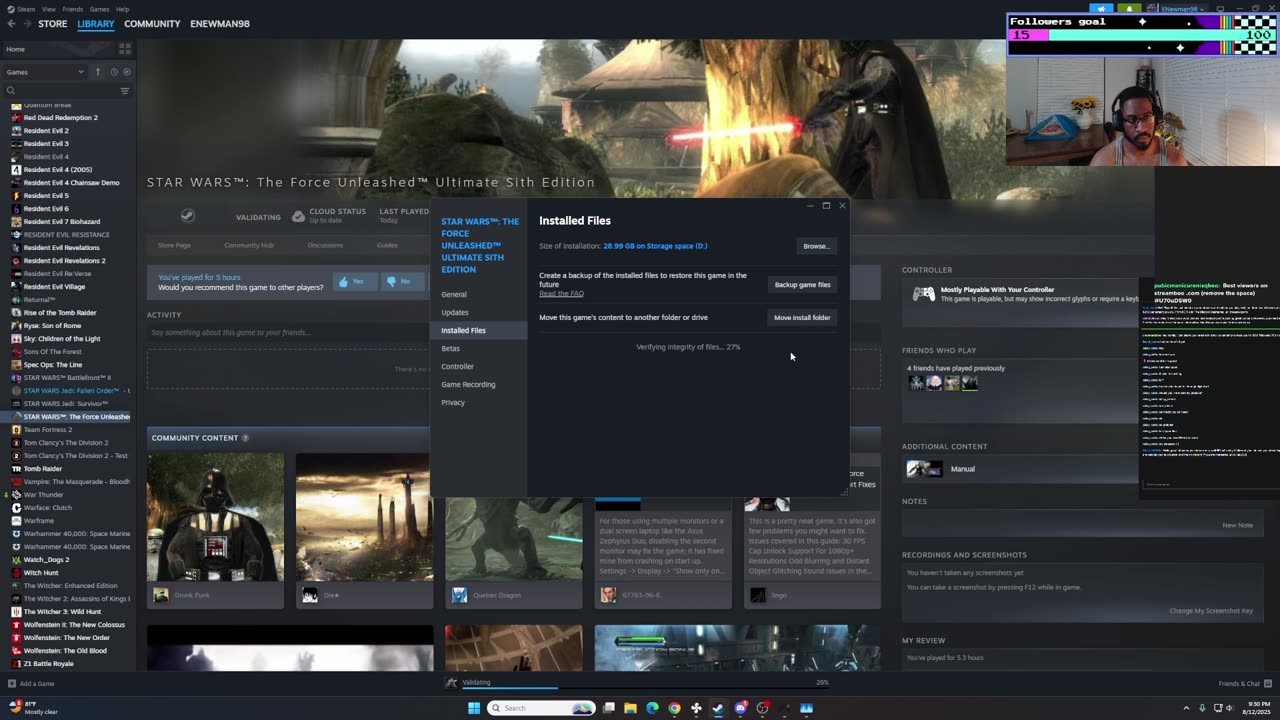Open the Friends menu

pos(73,9)
